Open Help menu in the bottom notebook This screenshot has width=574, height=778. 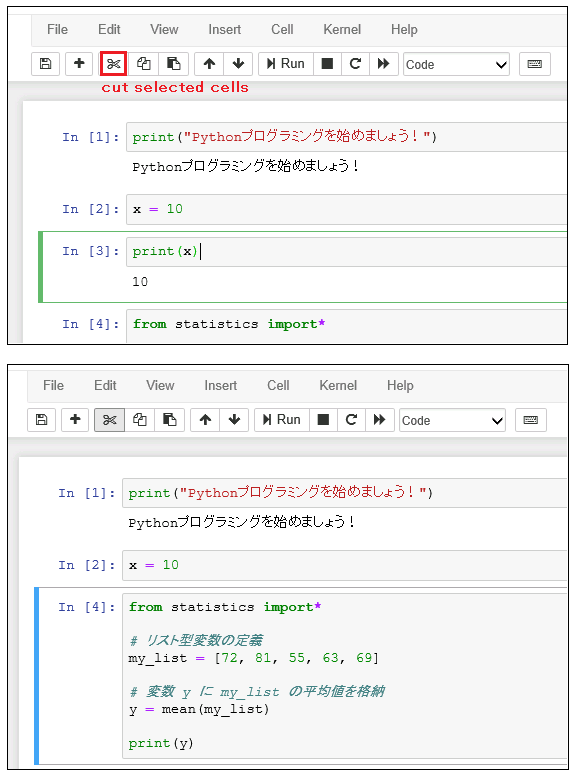click(400, 386)
